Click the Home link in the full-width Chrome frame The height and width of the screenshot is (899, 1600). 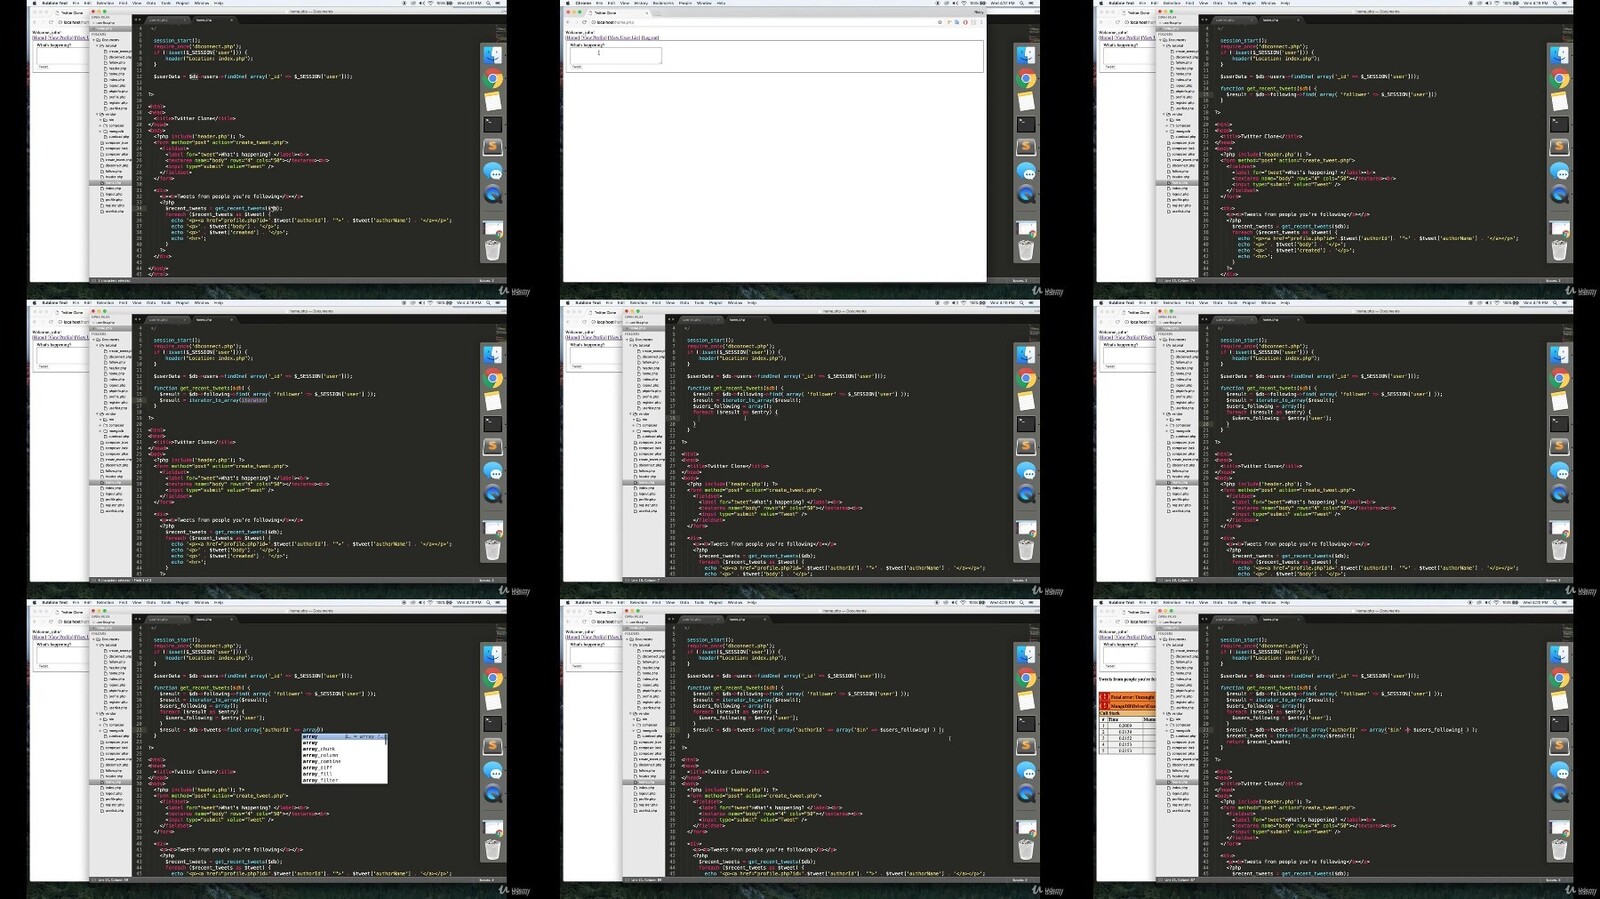571,38
